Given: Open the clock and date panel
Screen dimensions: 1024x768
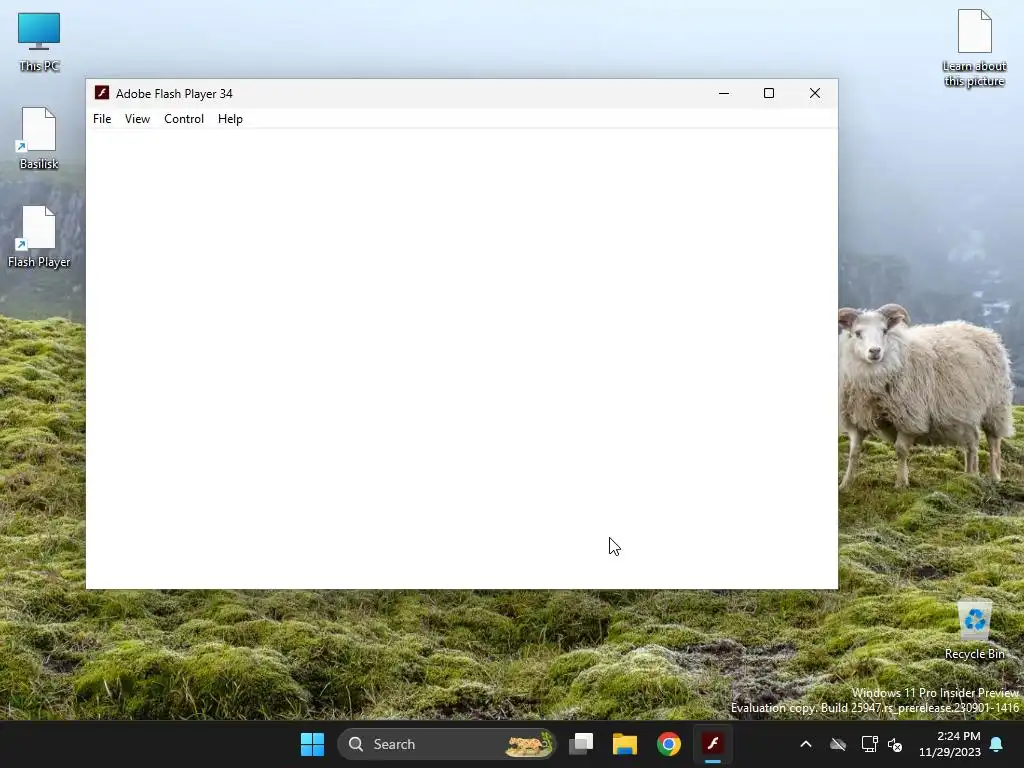Looking at the screenshot, I should (x=950, y=744).
